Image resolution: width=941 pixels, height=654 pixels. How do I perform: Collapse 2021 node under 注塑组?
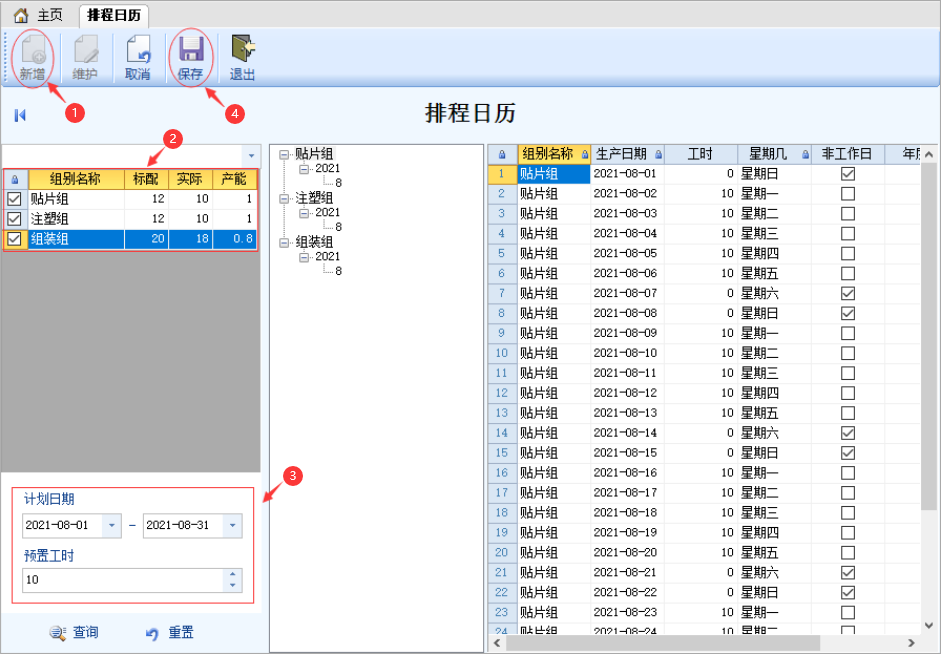304,213
